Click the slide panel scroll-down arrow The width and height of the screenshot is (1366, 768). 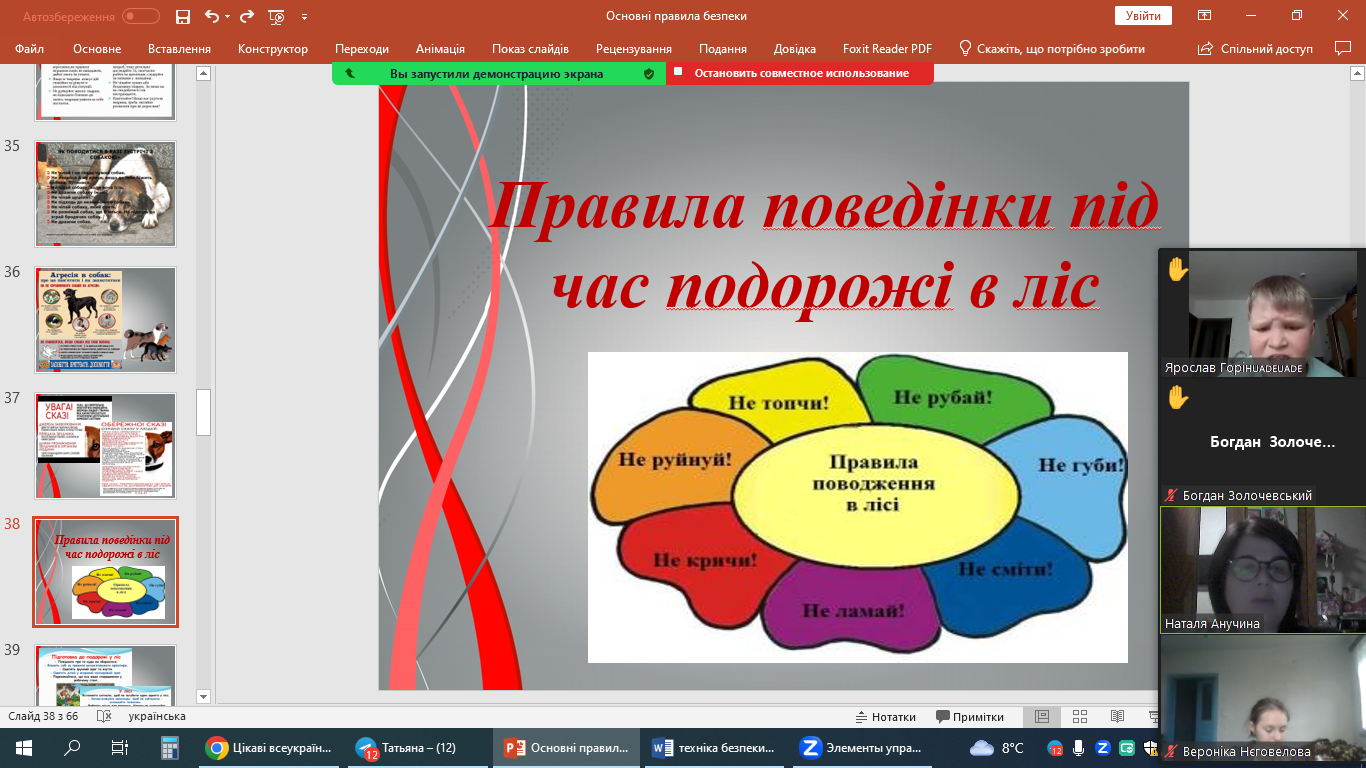[x=204, y=696]
